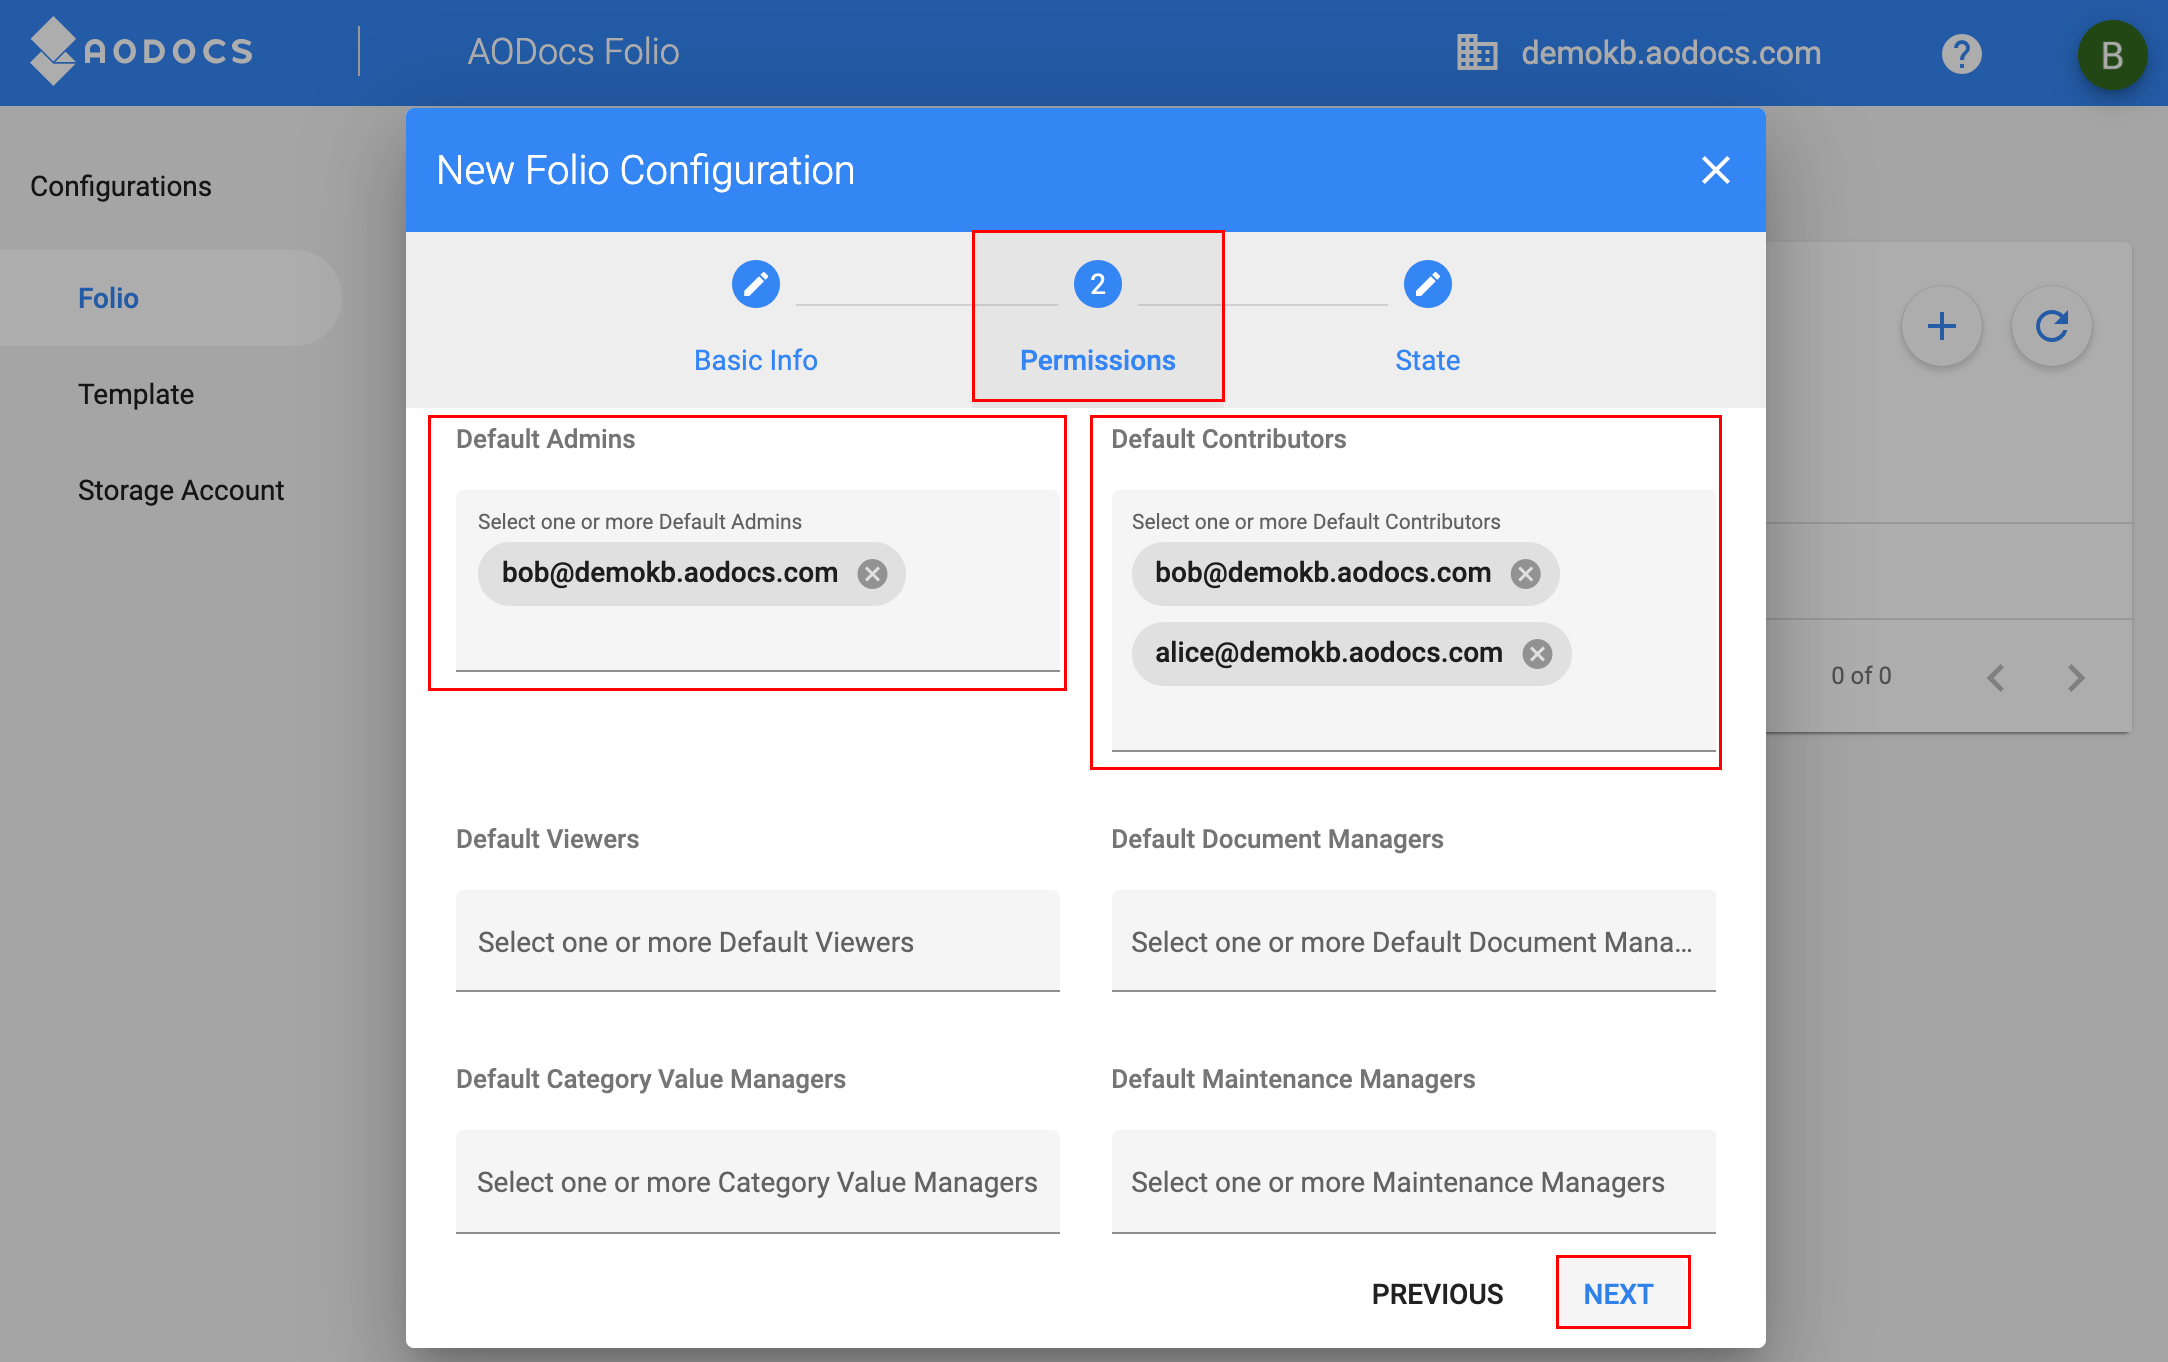2168x1362 pixels.
Task: Close the New Folio Configuration dialog
Action: coord(1715,170)
